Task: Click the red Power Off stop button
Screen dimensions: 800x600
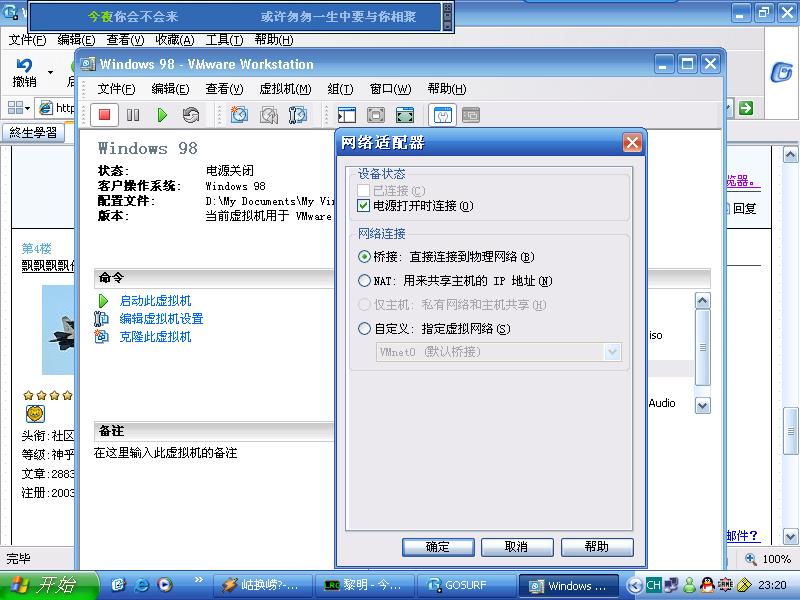Action: (x=105, y=115)
